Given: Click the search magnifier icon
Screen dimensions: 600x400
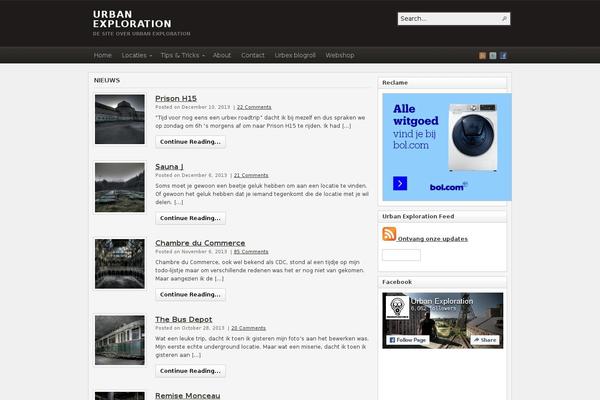Looking at the screenshot, I should click(504, 18).
